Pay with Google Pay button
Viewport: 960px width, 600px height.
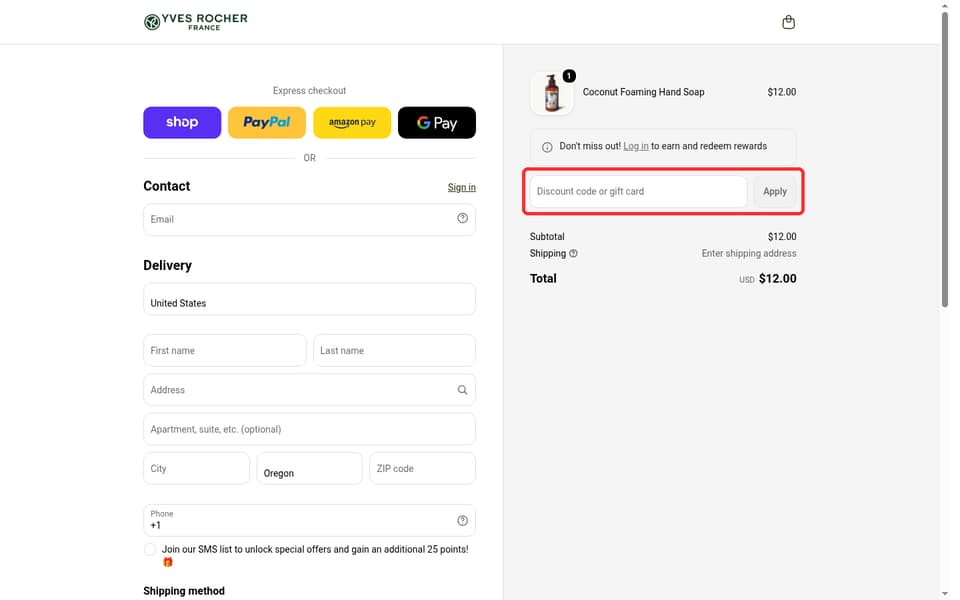pyautogui.click(x=437, y=122)
